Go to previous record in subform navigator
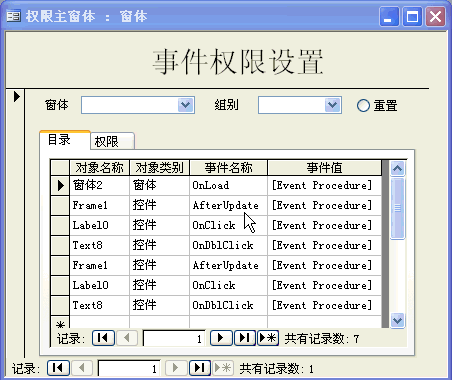 click(127, 338)
